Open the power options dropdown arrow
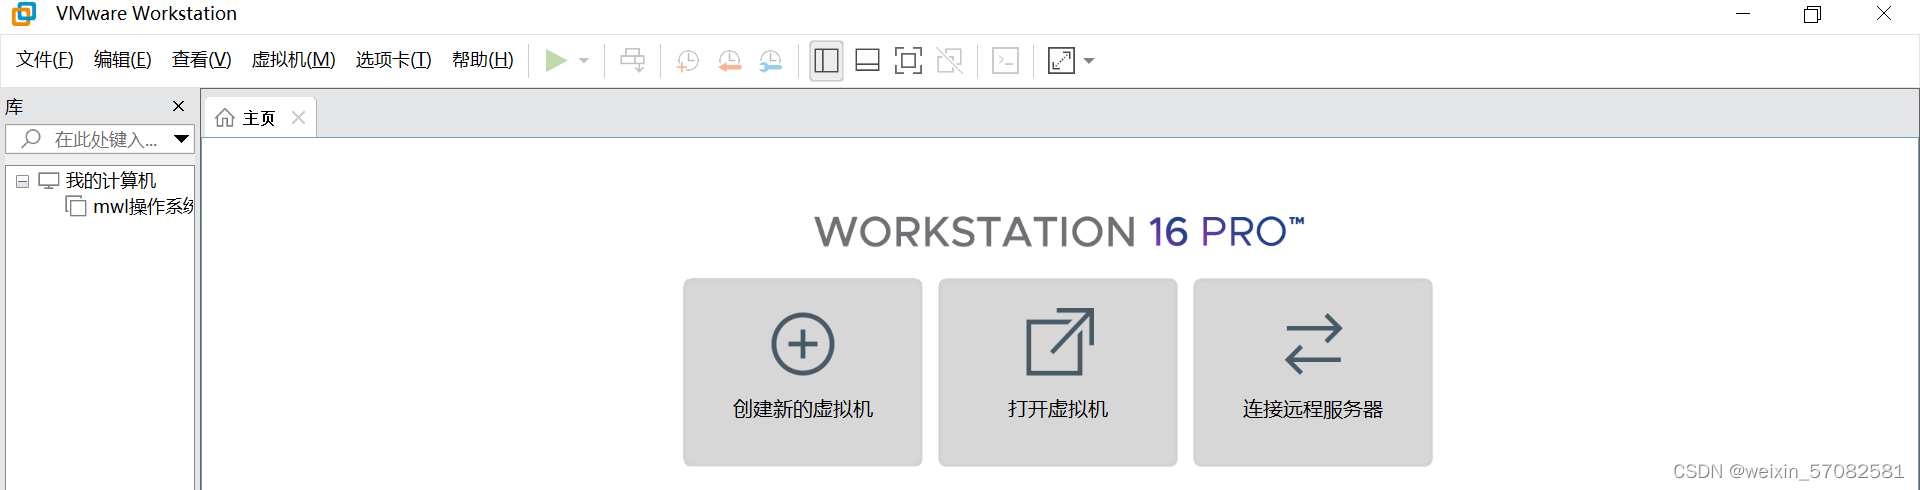1920x490 pixels. [584, 61]
